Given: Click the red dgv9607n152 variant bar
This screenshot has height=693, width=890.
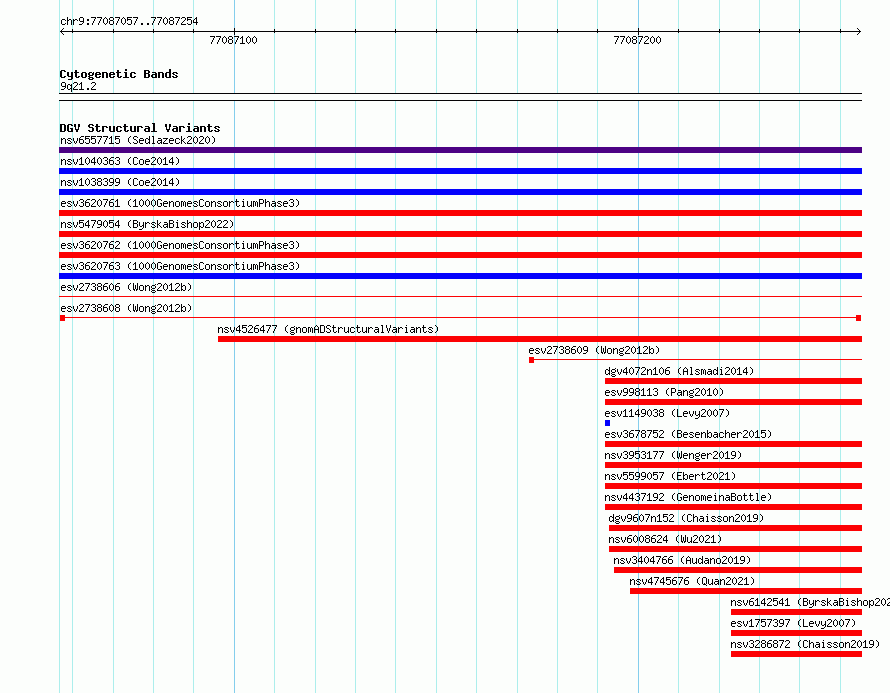Looking at the screenshot, I should click(x=736, y=528).
